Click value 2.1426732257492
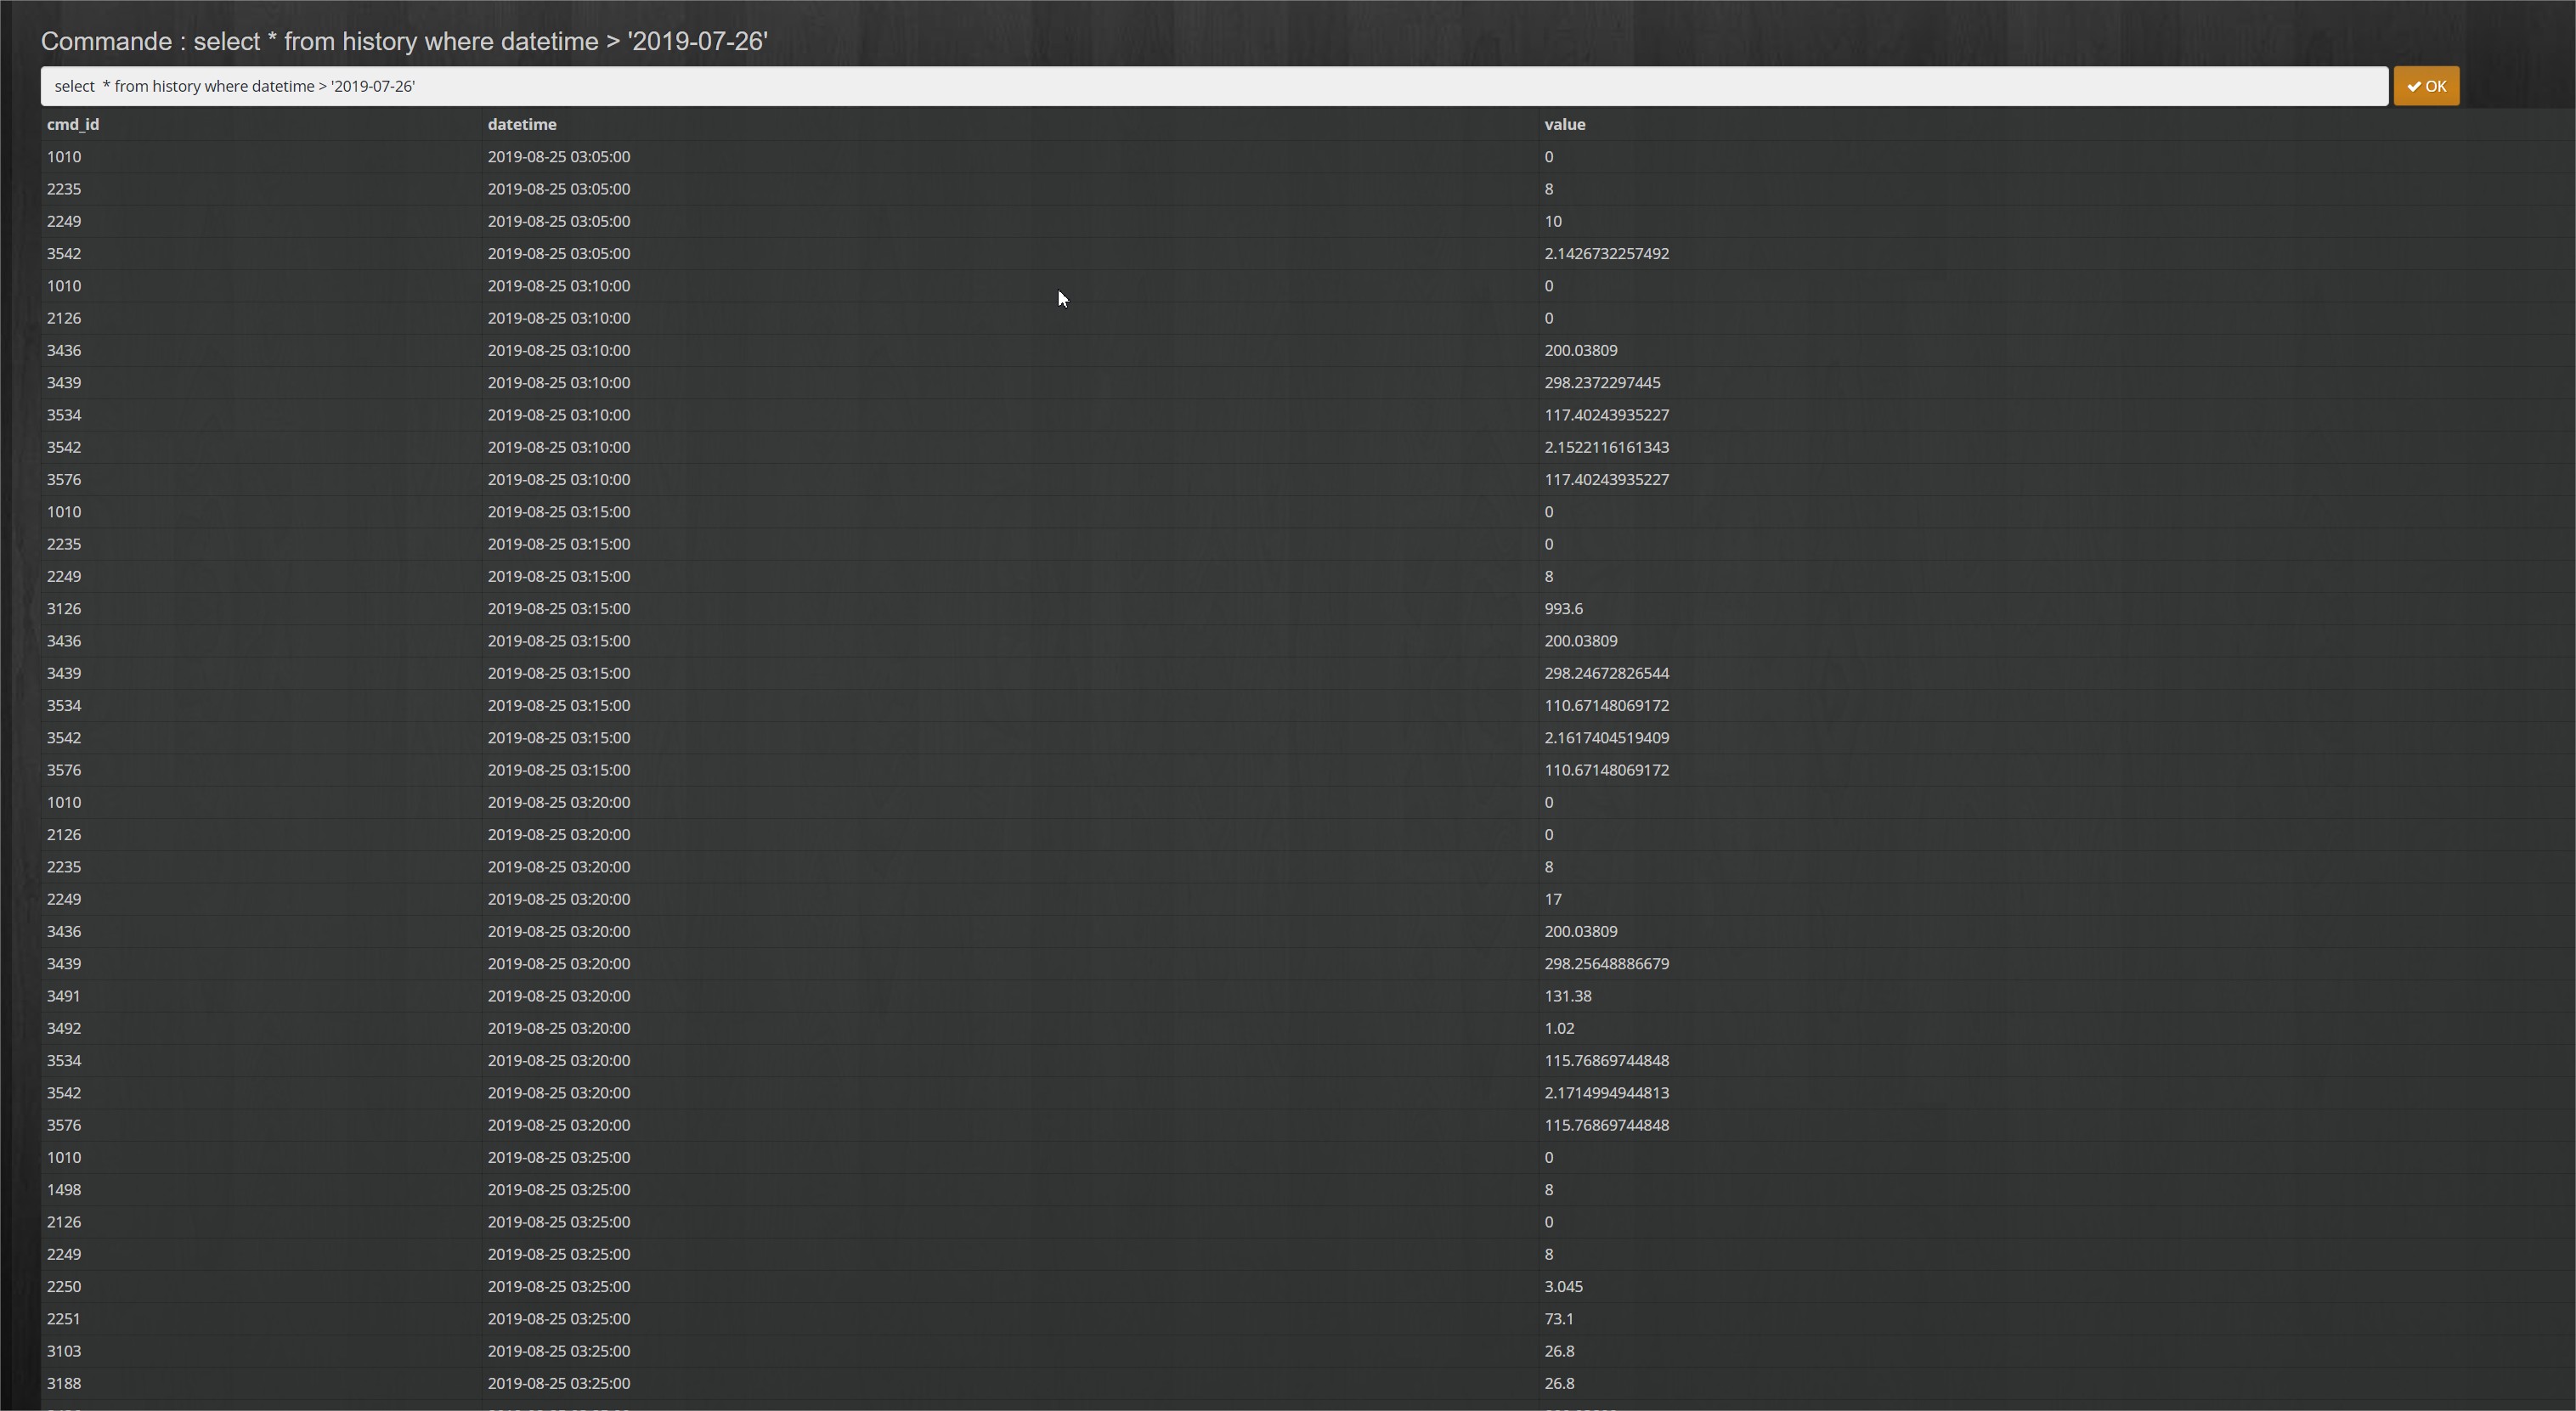 tap(1606, 254)
